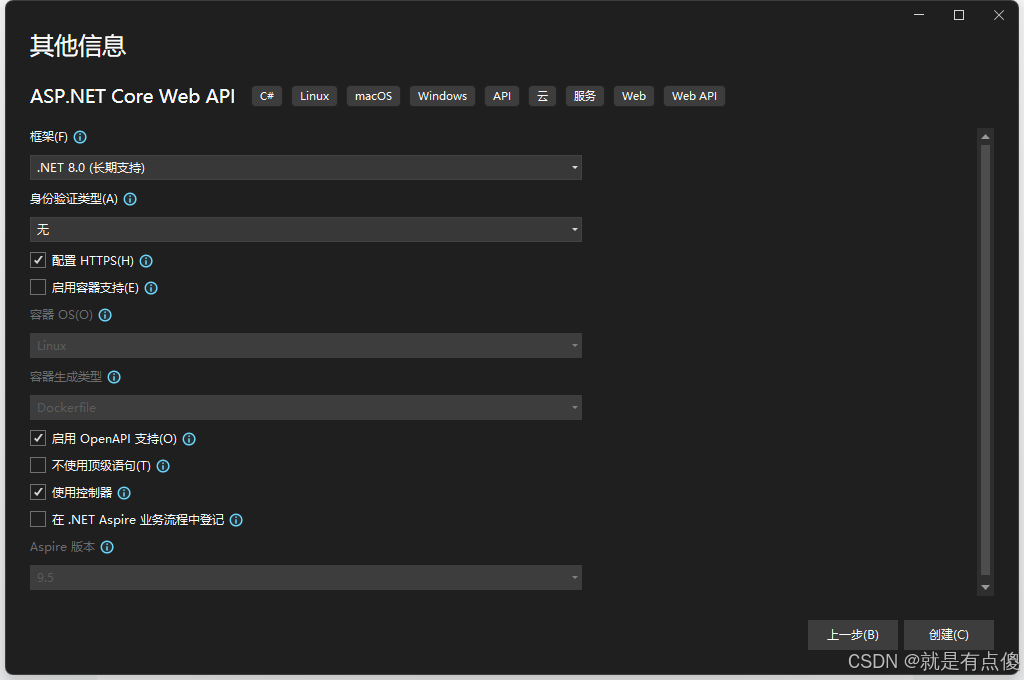Click the Web tag
Image resolution: width=1024 pixels, height=680 pixels.
tap(633, 96)
